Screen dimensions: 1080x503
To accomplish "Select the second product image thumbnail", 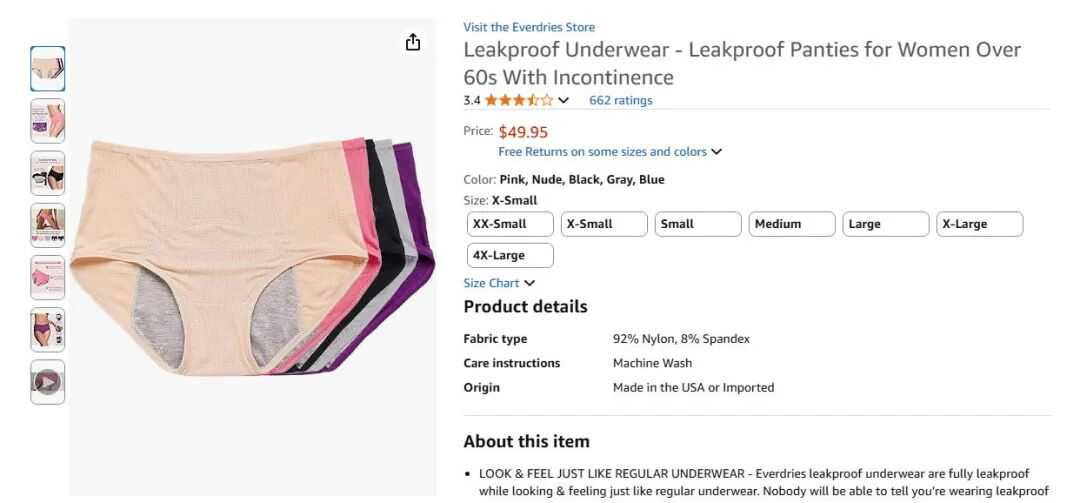I will pos(48,121).
